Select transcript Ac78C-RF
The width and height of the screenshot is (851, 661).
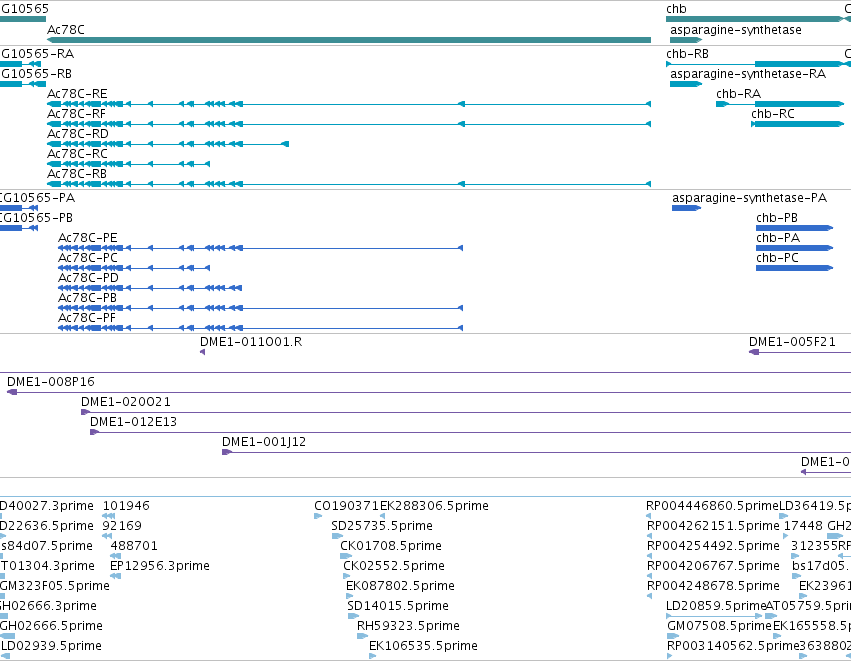(349, 124)
